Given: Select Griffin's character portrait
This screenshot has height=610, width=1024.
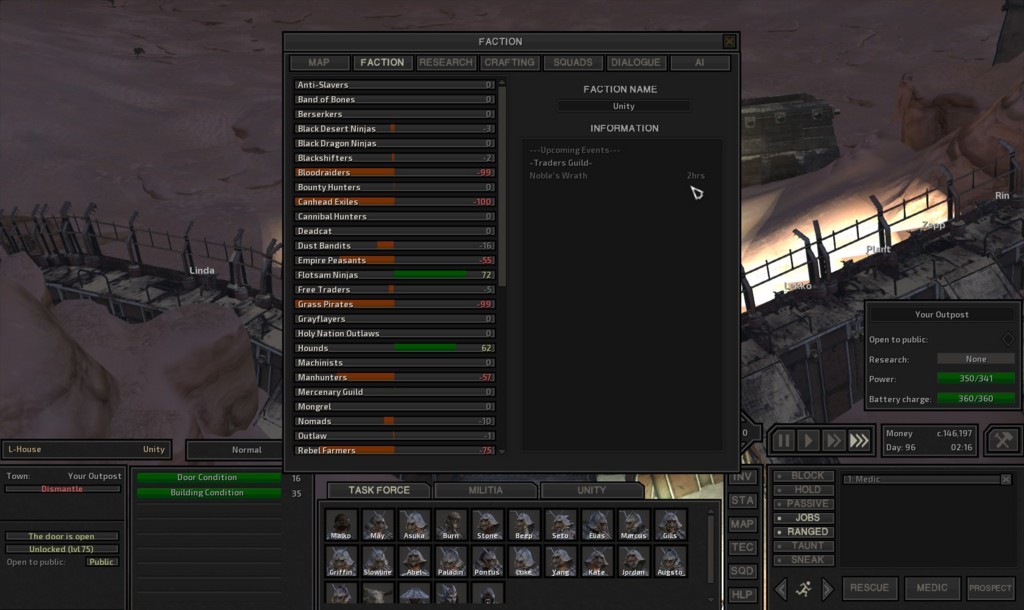Looking at the screenshot, I should point(341,562).
